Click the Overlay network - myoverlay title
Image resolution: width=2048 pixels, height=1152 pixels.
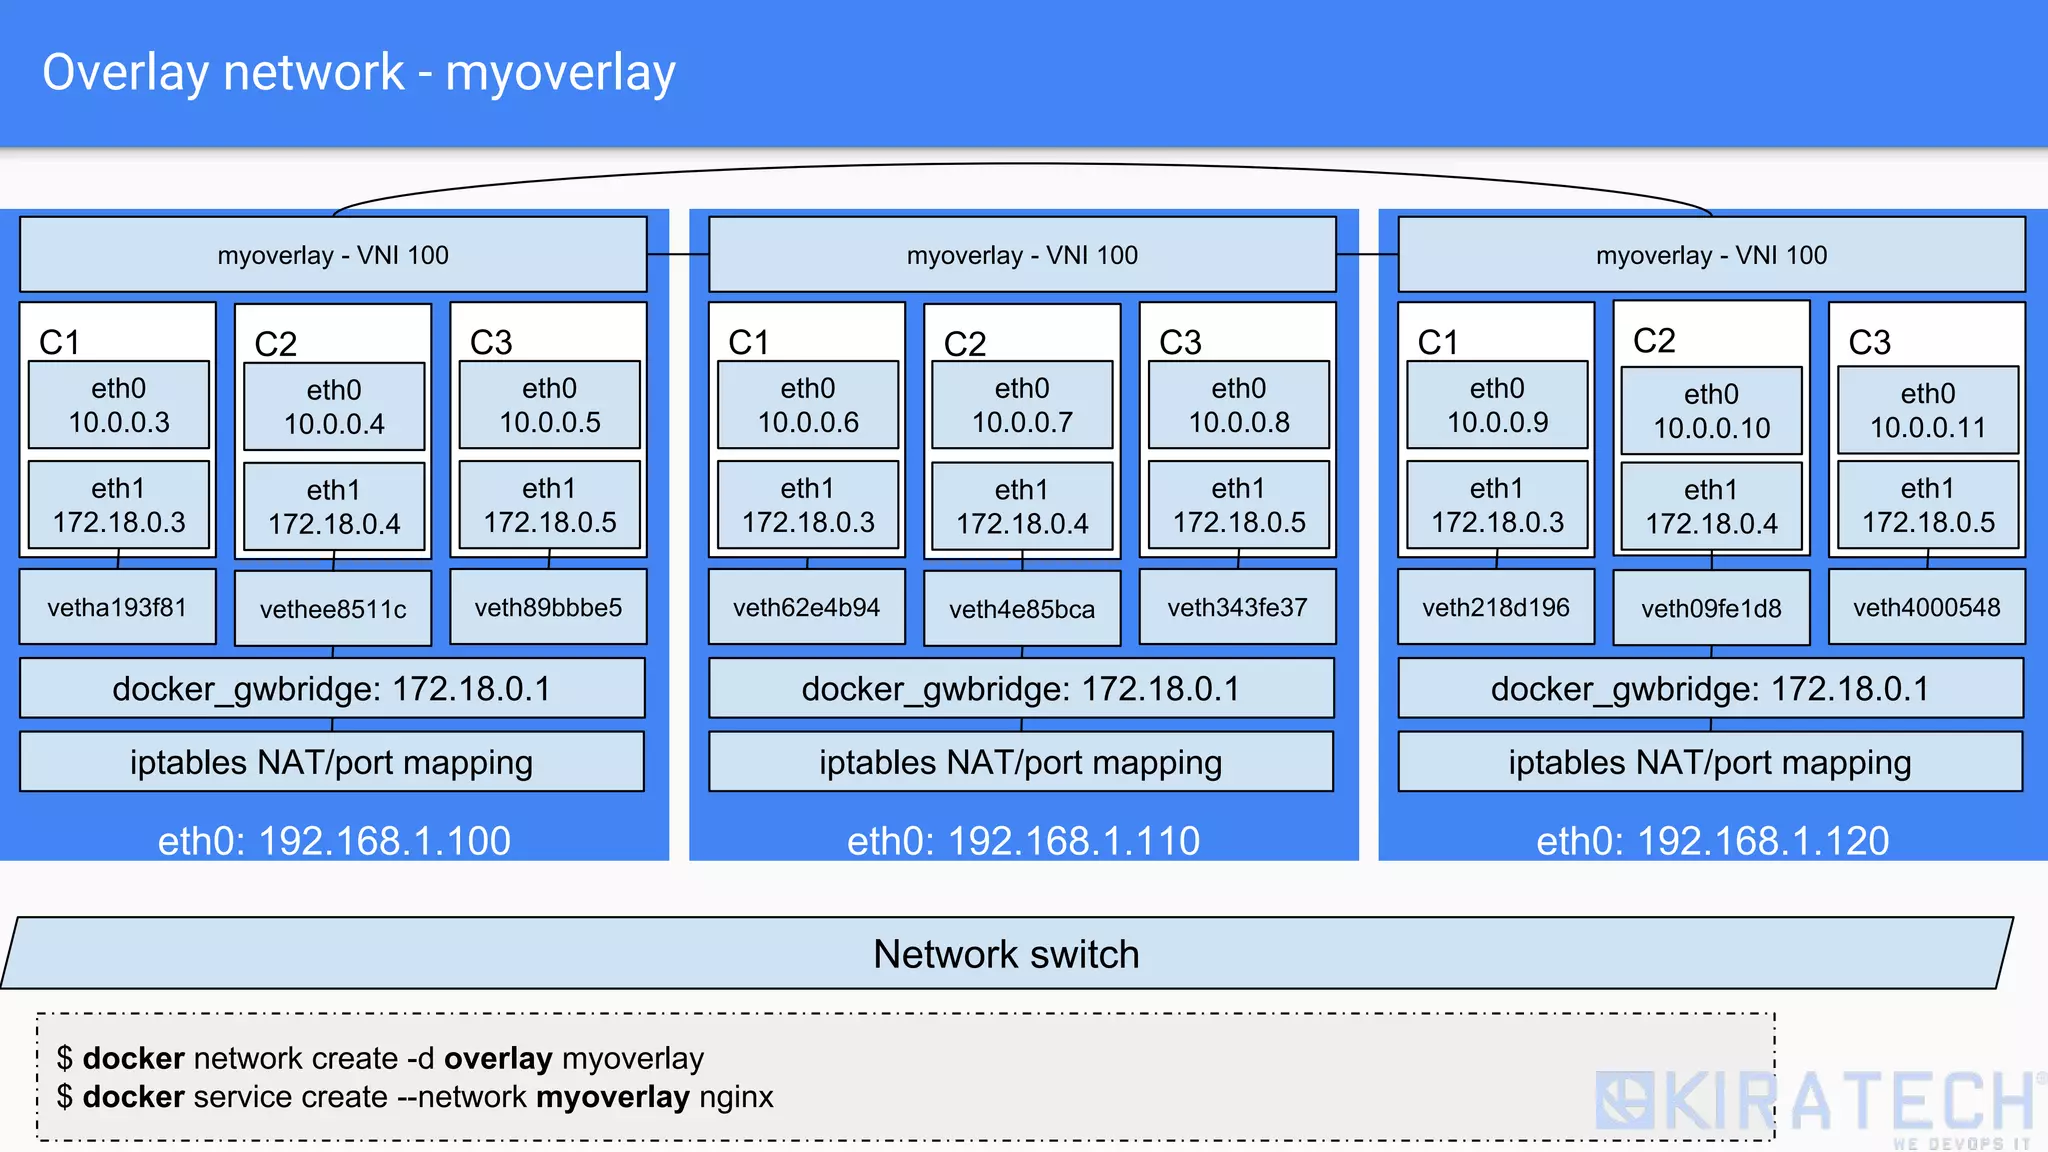358,73
